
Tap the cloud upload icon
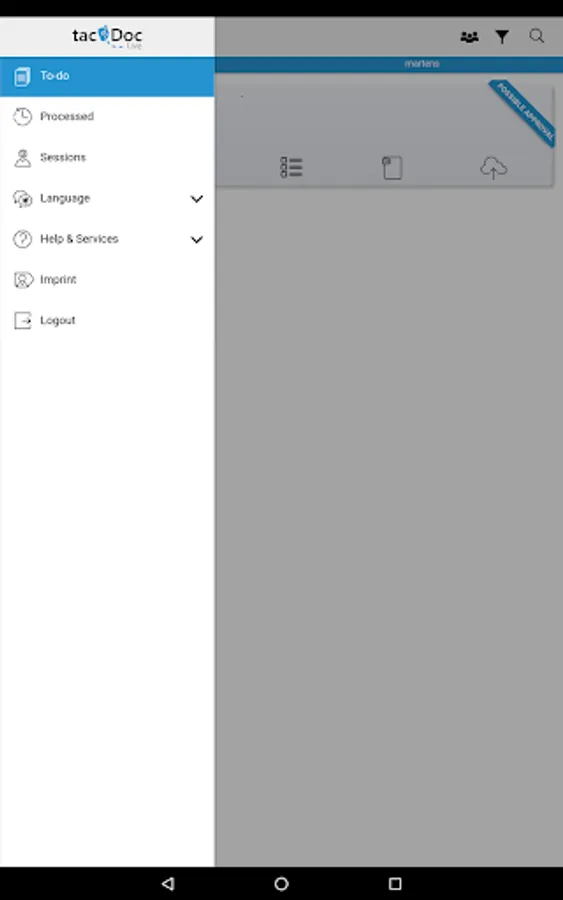click(494, 168)
